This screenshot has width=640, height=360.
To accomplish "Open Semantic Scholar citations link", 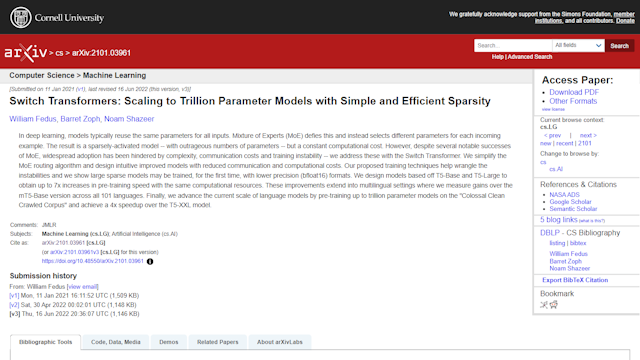I will pos(573,209).
